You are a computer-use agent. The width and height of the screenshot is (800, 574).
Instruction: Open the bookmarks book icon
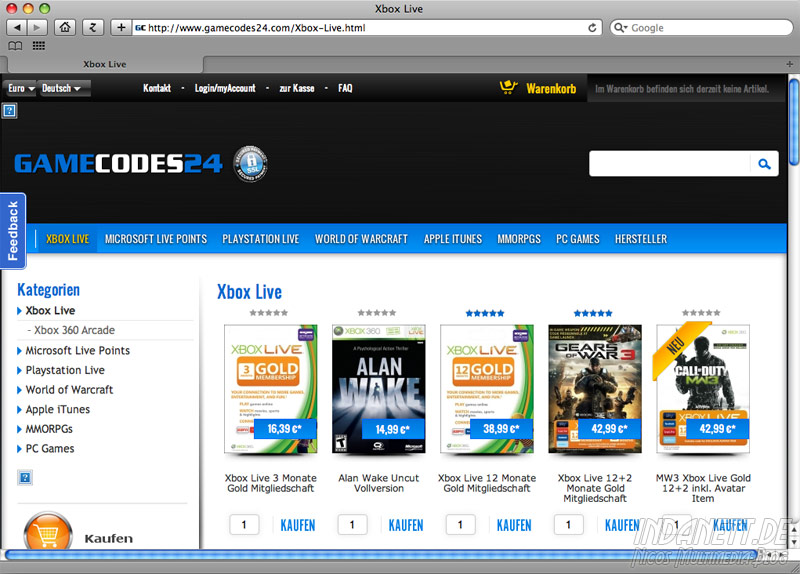click(x=15, y=46)
